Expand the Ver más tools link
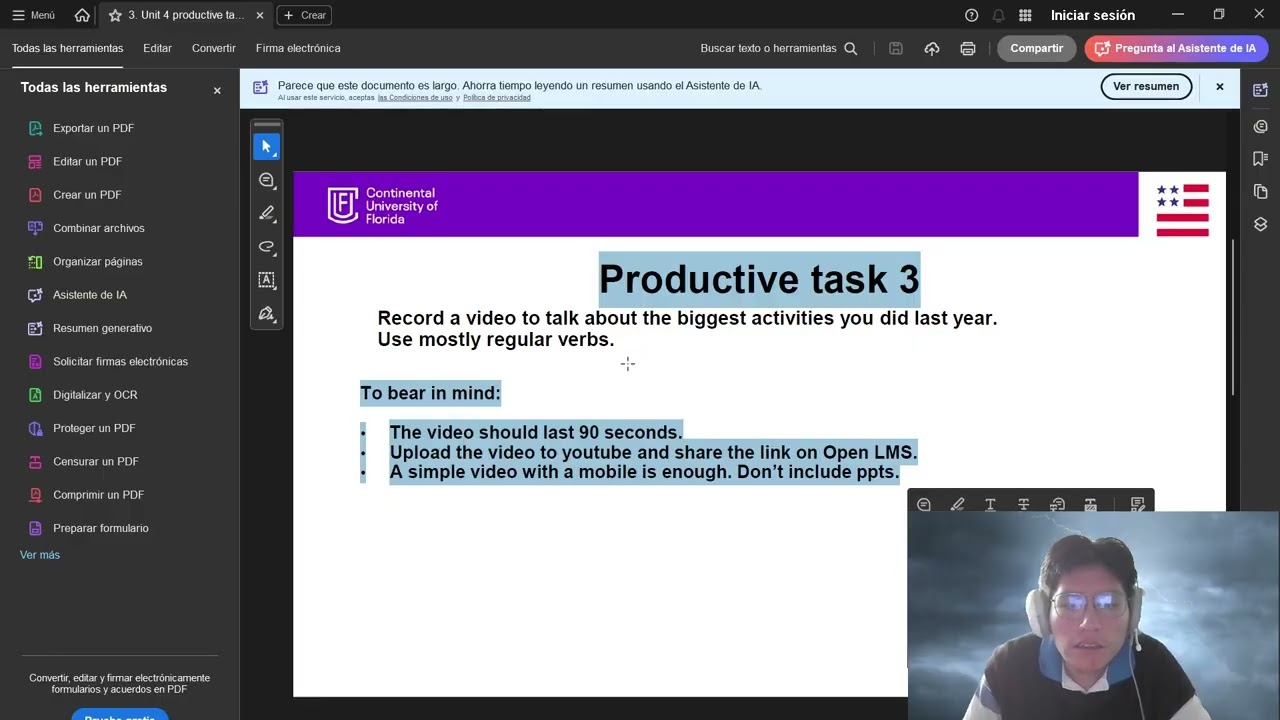This screenshot has width=1280, height=720. coord(40,555)
